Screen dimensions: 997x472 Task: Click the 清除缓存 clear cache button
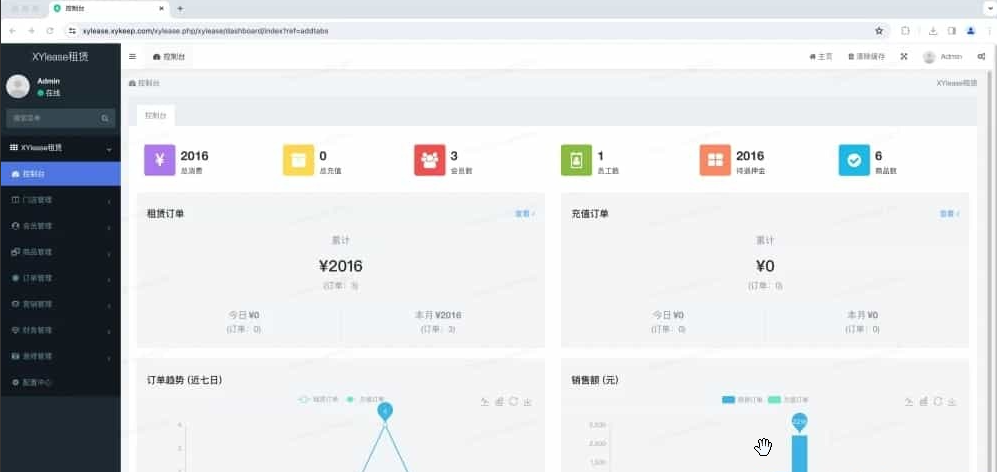pyautogui.click(x=866, y=57)
